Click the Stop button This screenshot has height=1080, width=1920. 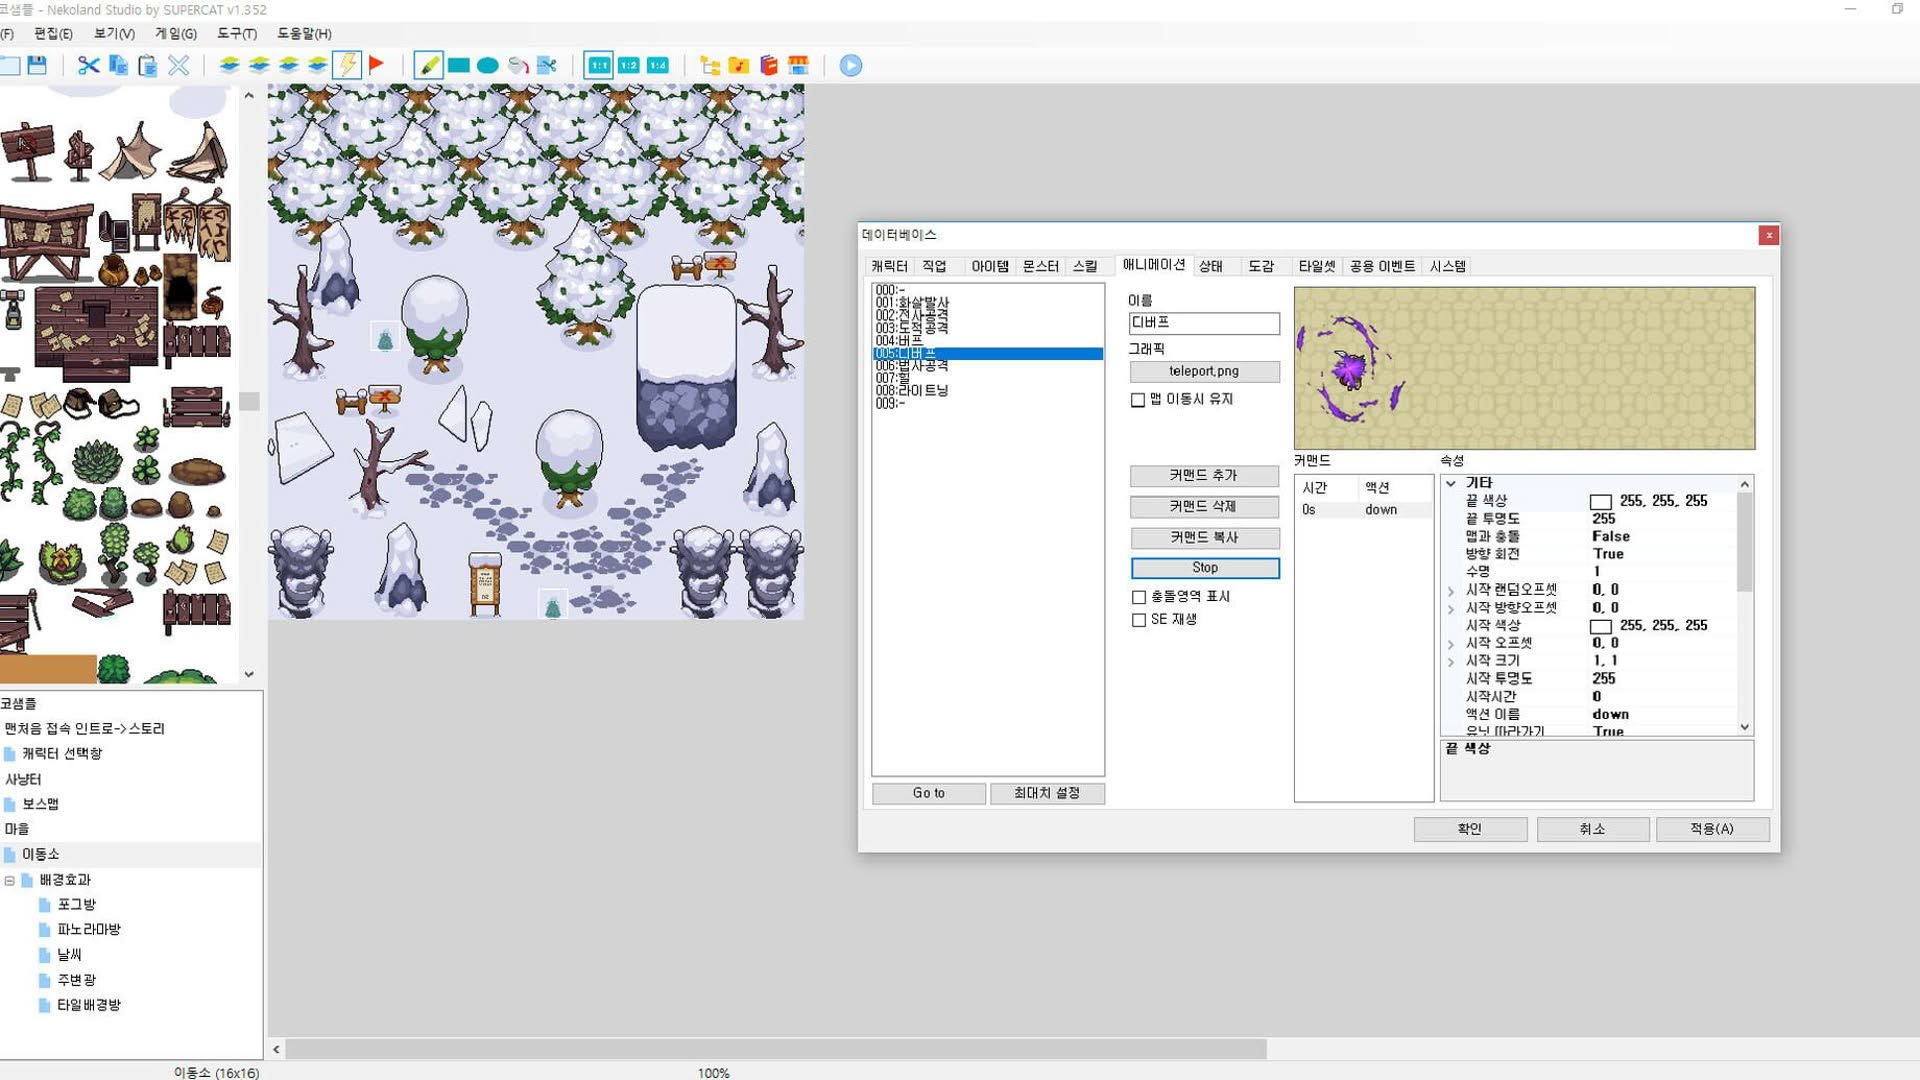click(1205, 568)
